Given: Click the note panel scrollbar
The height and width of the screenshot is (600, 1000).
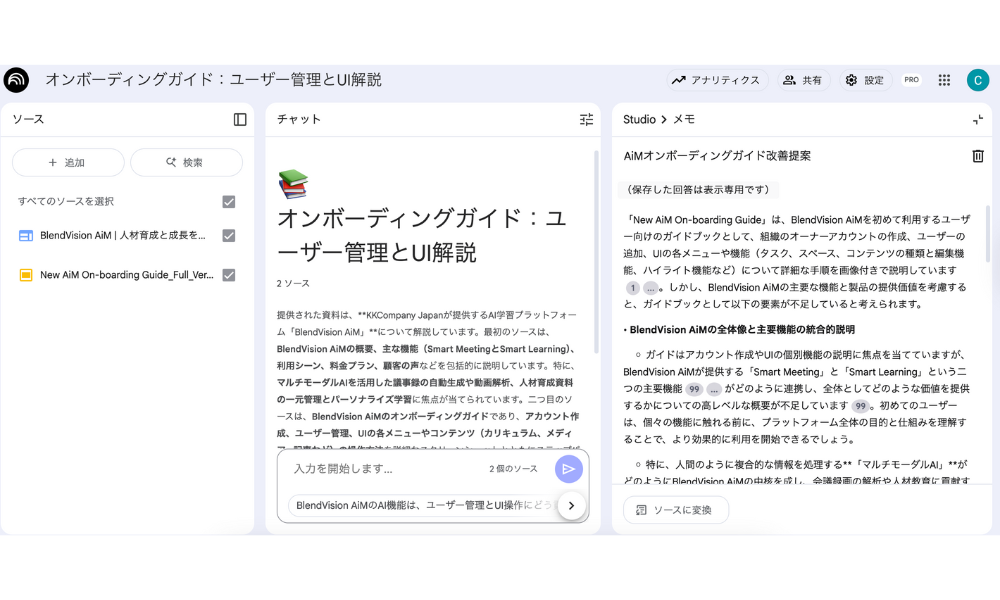Looking at the screenshot, I should pos(988,234).
